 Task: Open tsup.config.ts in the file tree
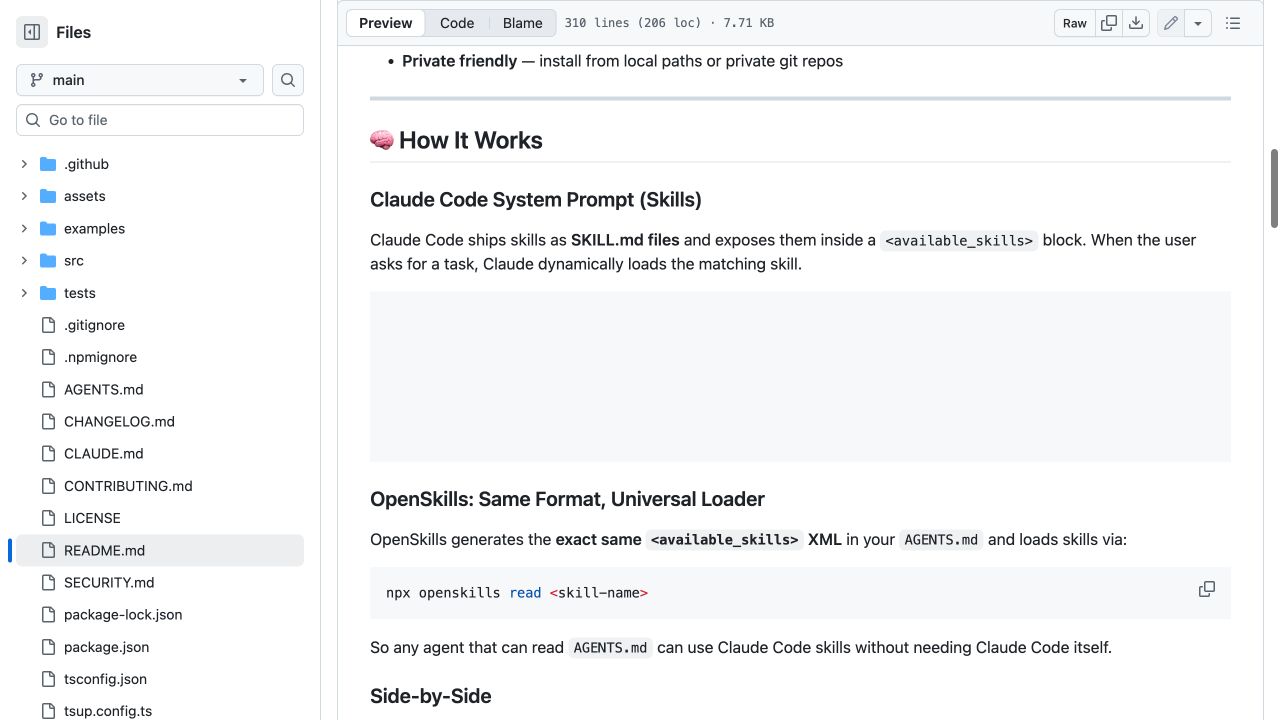(108, 711)
